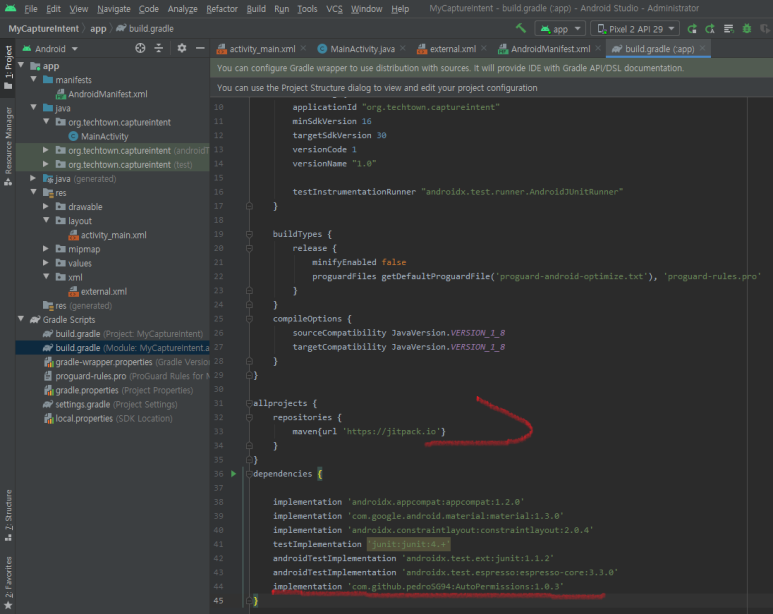Screen dimensions: 773x614
Task: Close the AndroidManifest.xml tab
Action: tap(598, 48)
